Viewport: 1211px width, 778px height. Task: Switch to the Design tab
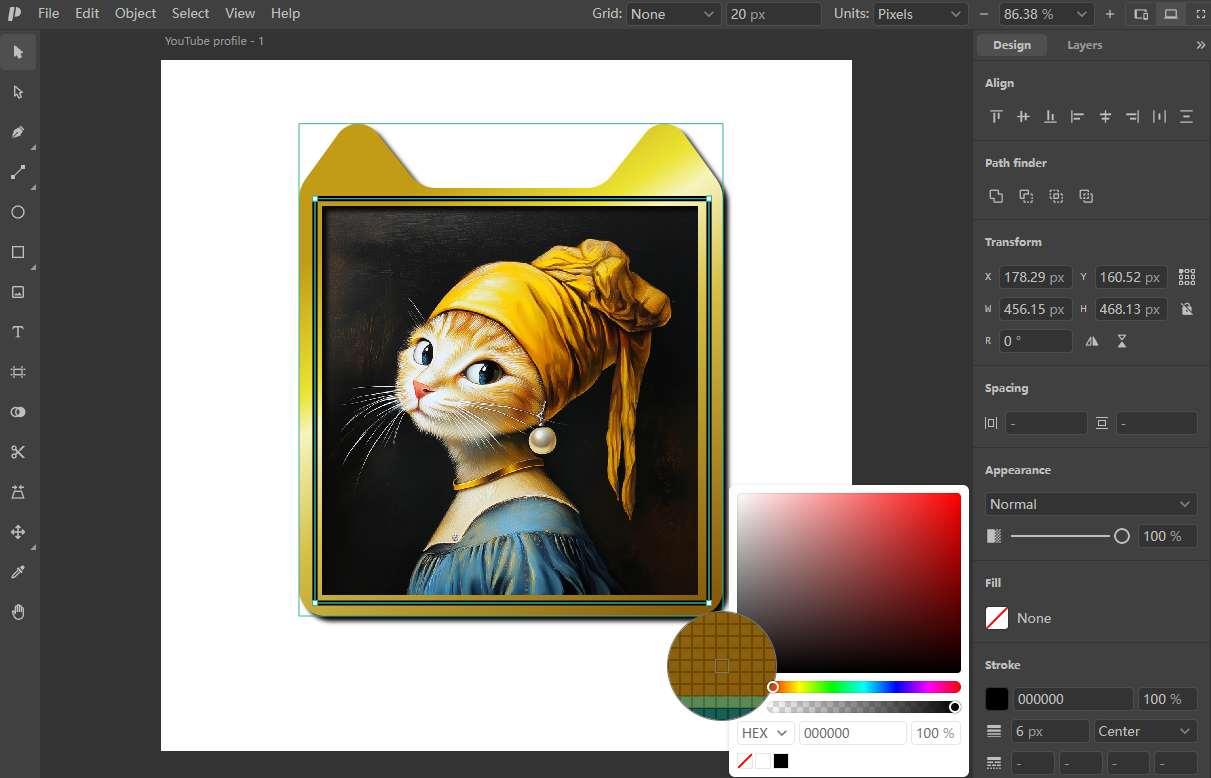point(1012,45)
